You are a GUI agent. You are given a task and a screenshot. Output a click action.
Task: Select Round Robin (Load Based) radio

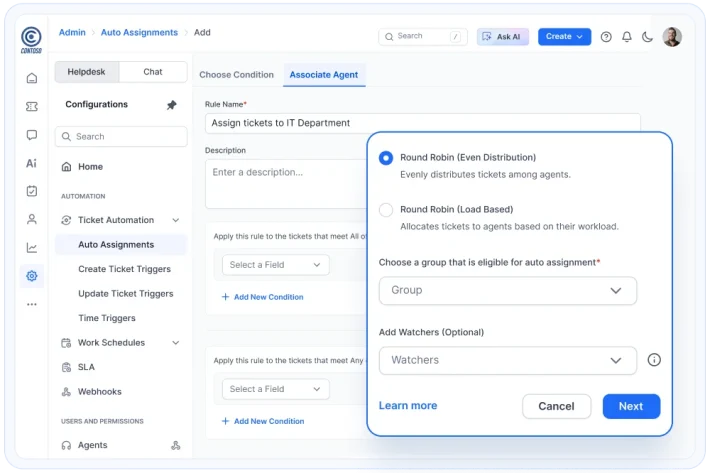tap(386, 210)
